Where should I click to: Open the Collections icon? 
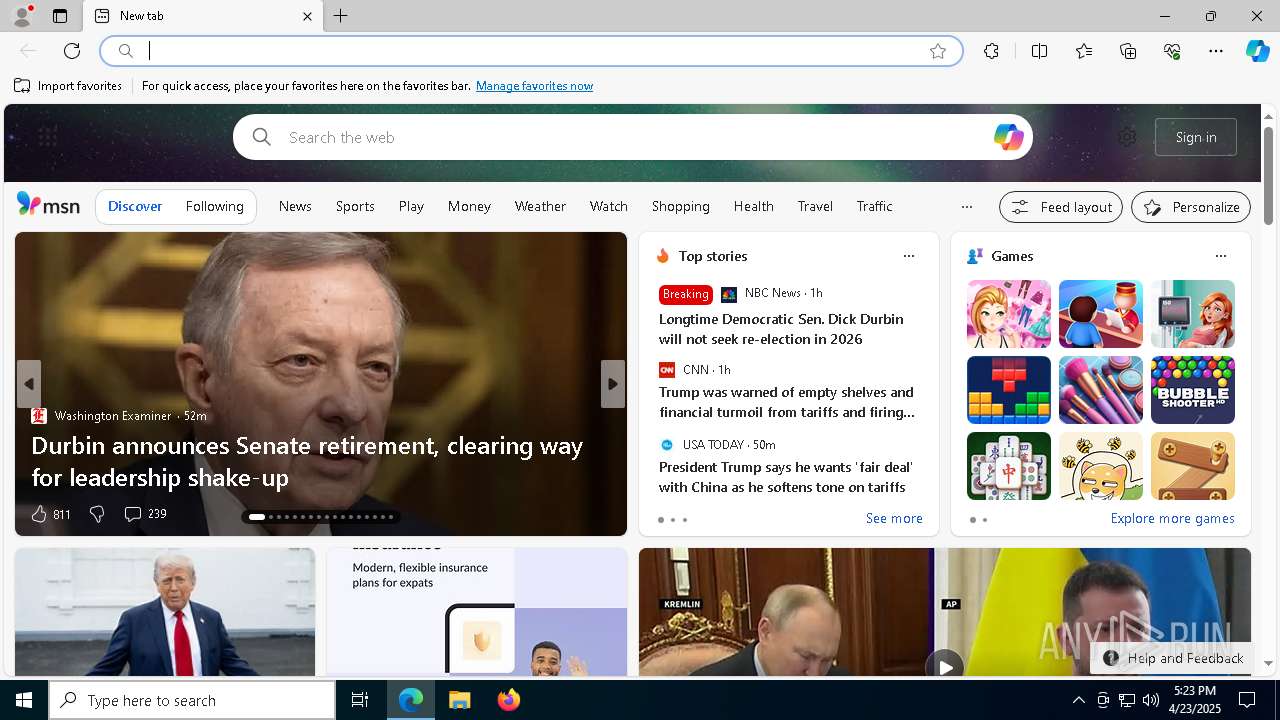click(1128, 51)
